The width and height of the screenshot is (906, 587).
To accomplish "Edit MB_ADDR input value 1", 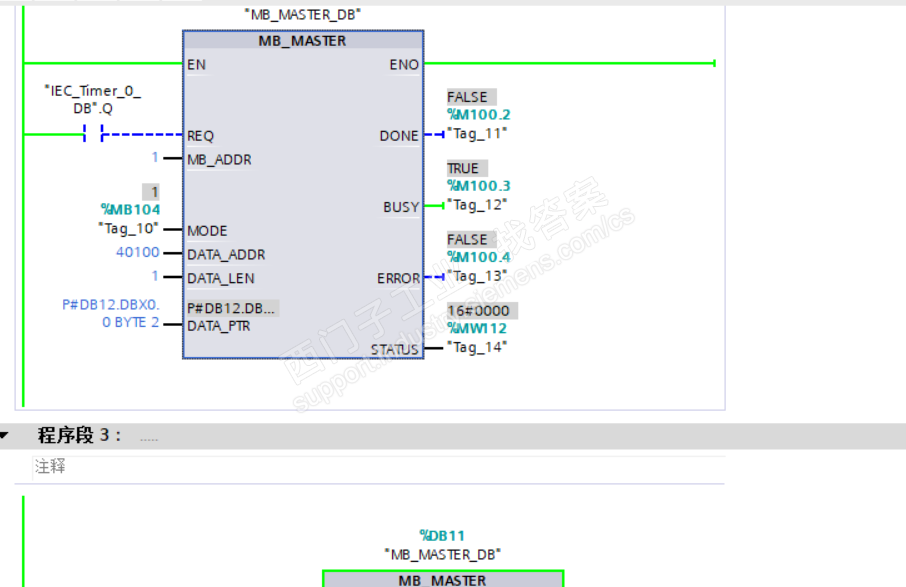I will pos(155,157).
